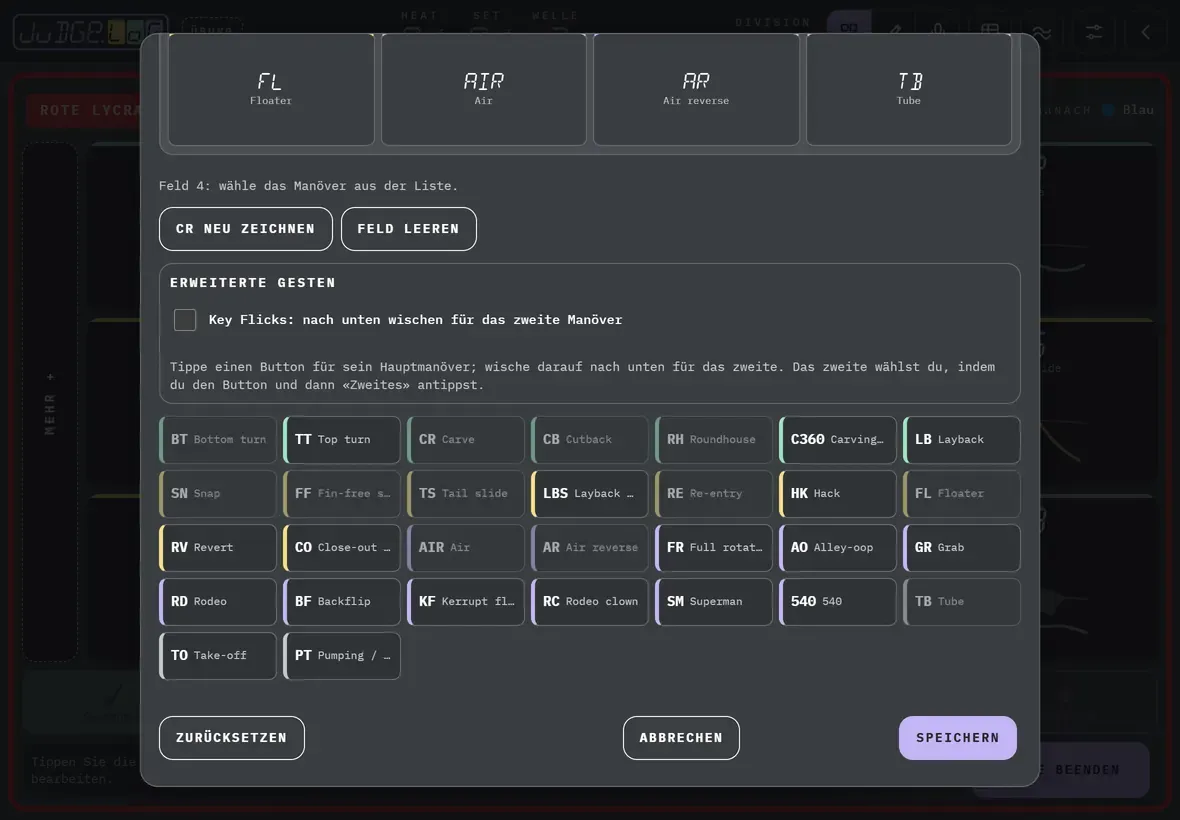Screen dimensions: 1180x820
Task: Select the LBS Layback maneuver button
Action: (x=590, y=494)
